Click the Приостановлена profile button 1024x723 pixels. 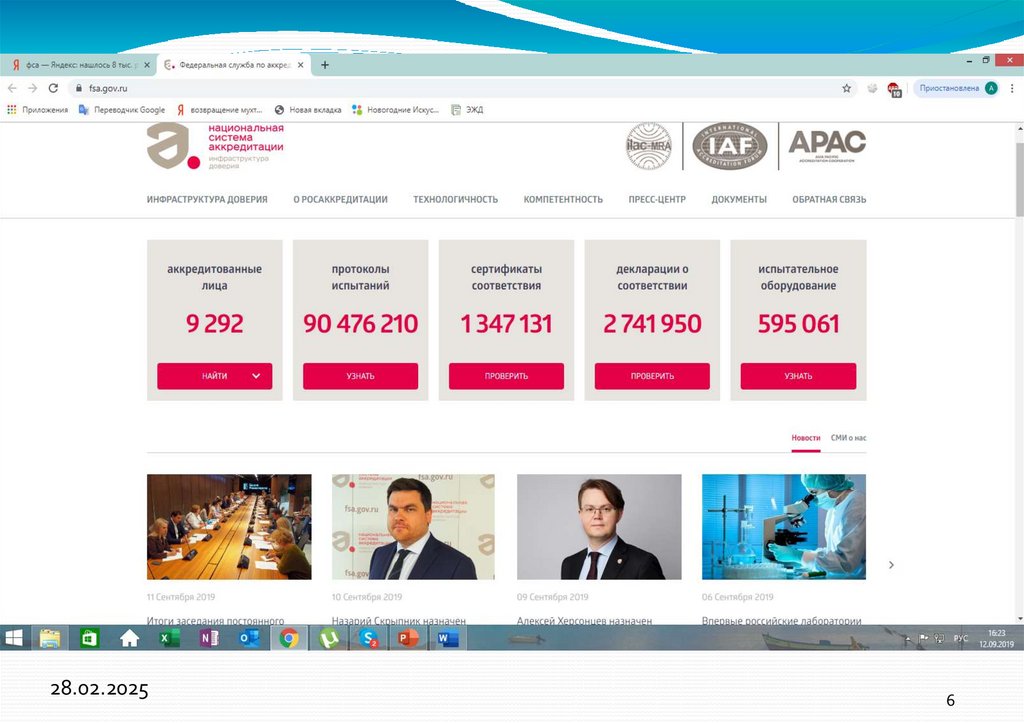coord(957,88)
